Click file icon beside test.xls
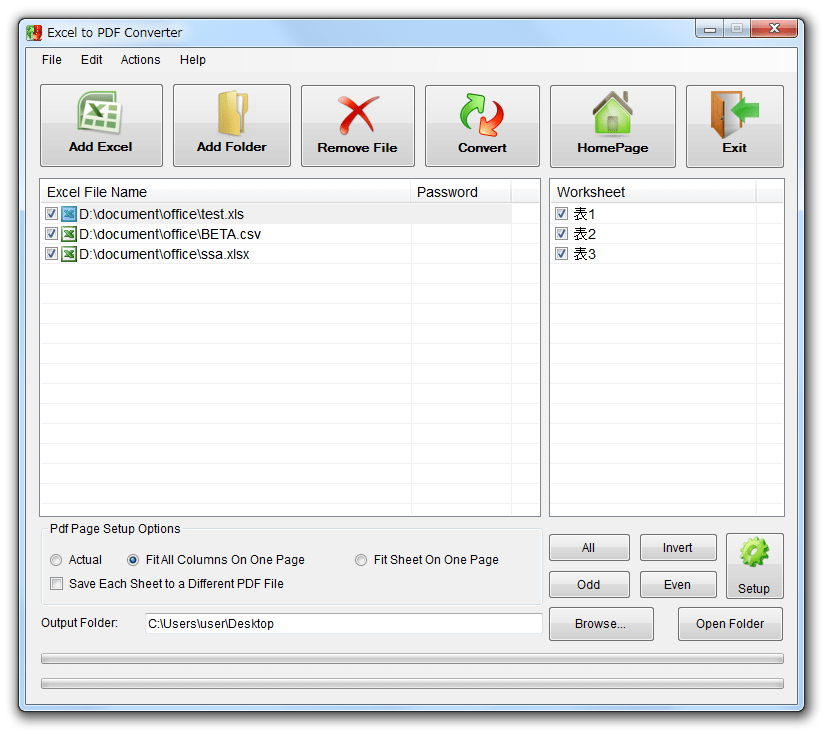Viewport: 826px width, 735px height. click(x=68, y=214)
